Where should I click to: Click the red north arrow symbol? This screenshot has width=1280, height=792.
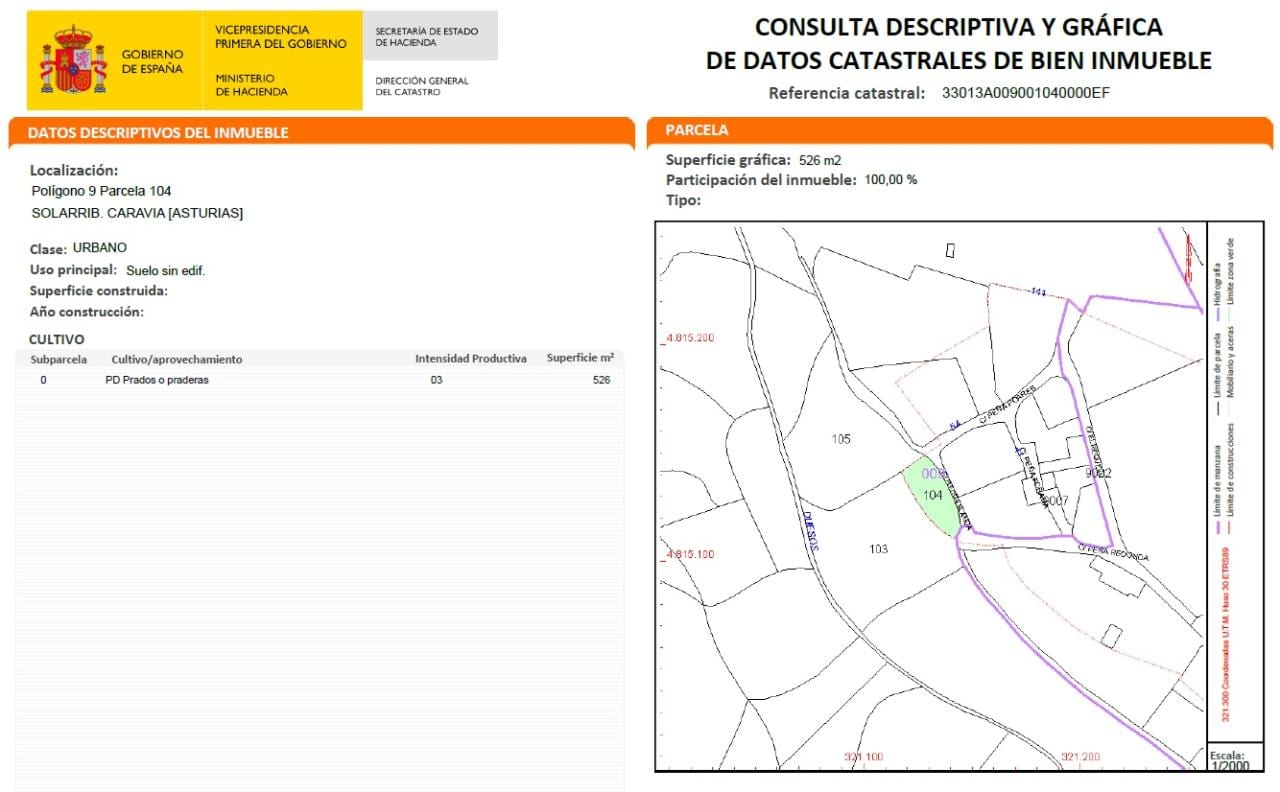(x=1188, y=258)
